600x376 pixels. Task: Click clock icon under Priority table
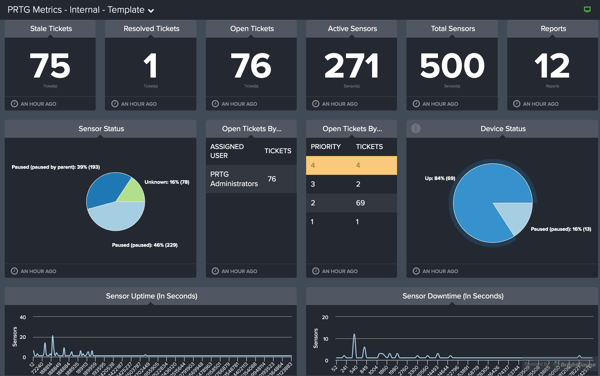coord(316,271)
